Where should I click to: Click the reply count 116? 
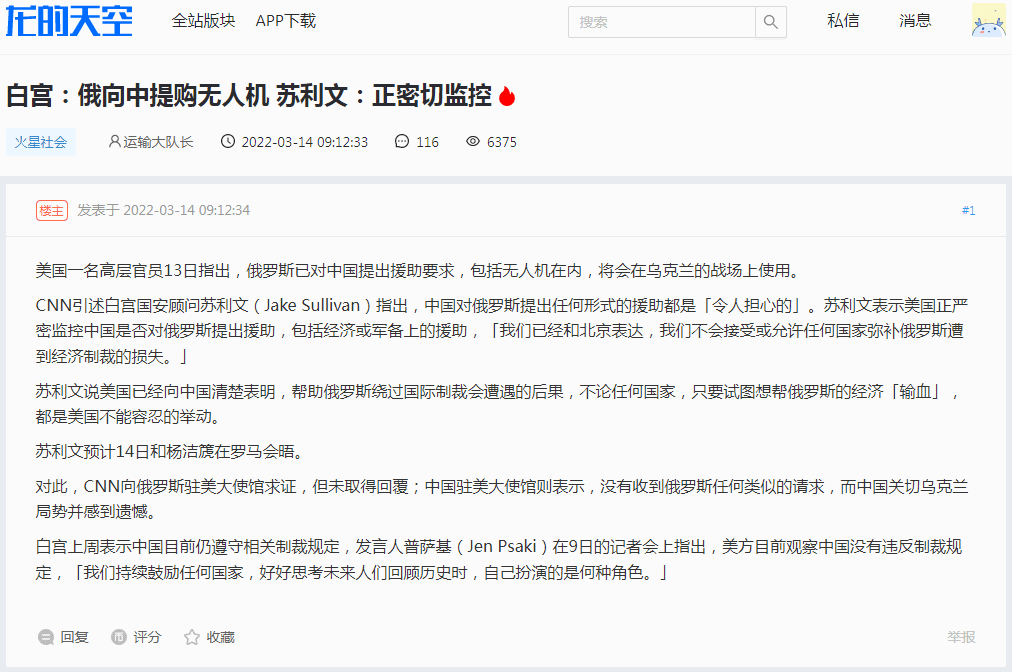click(x=427, y=142)
